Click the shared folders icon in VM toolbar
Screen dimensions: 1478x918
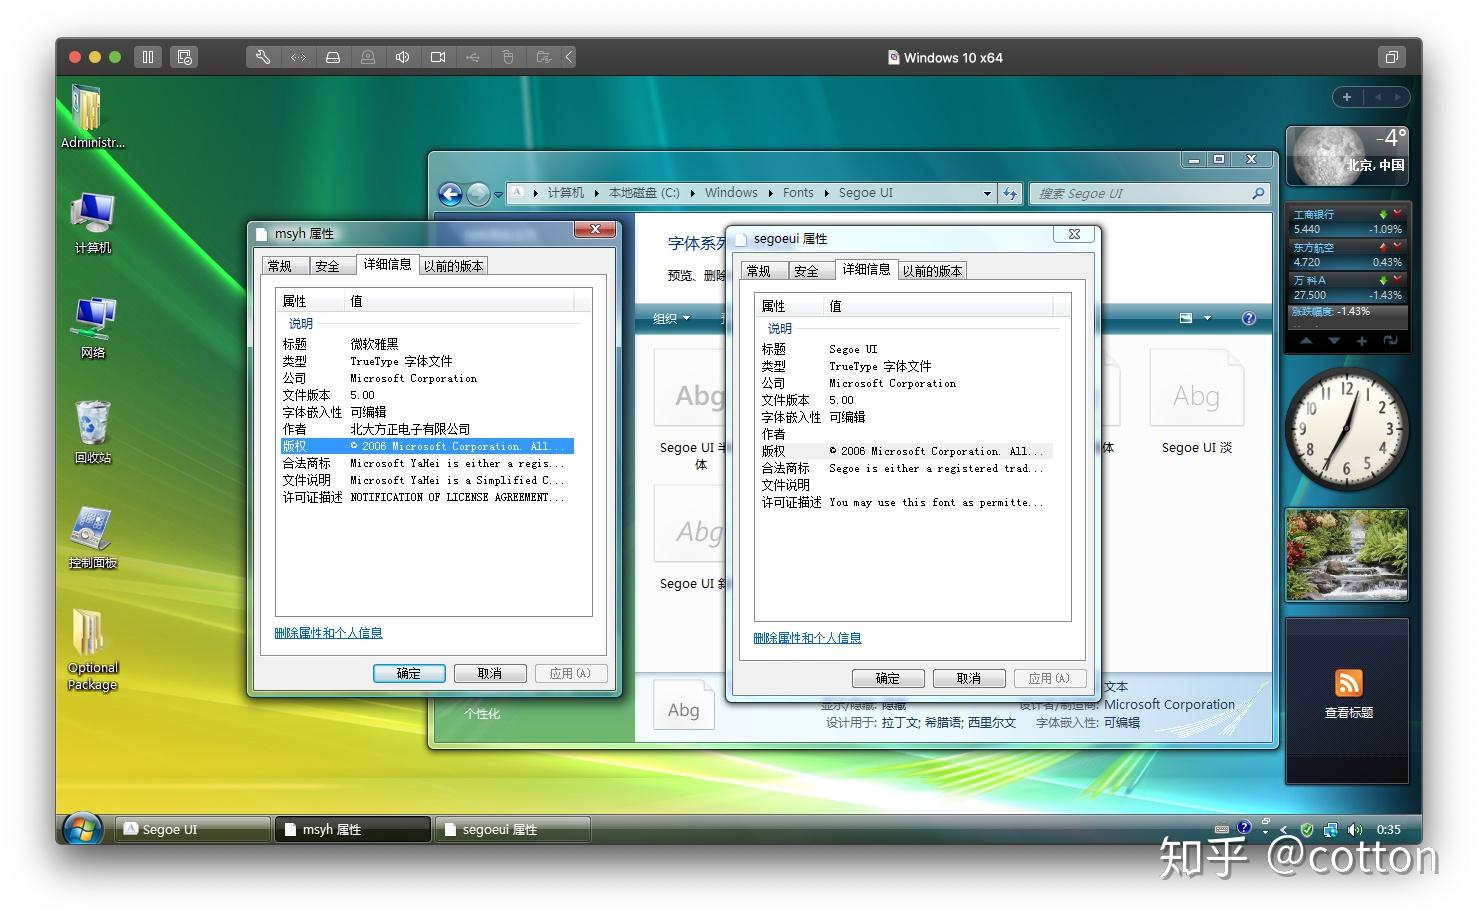tap(543, 57)
